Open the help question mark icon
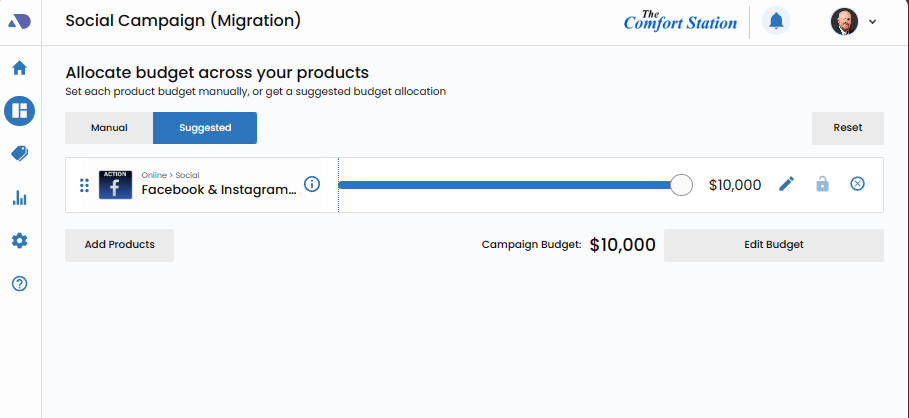Screen dimensions: 909x418 (x=19, y=284)
